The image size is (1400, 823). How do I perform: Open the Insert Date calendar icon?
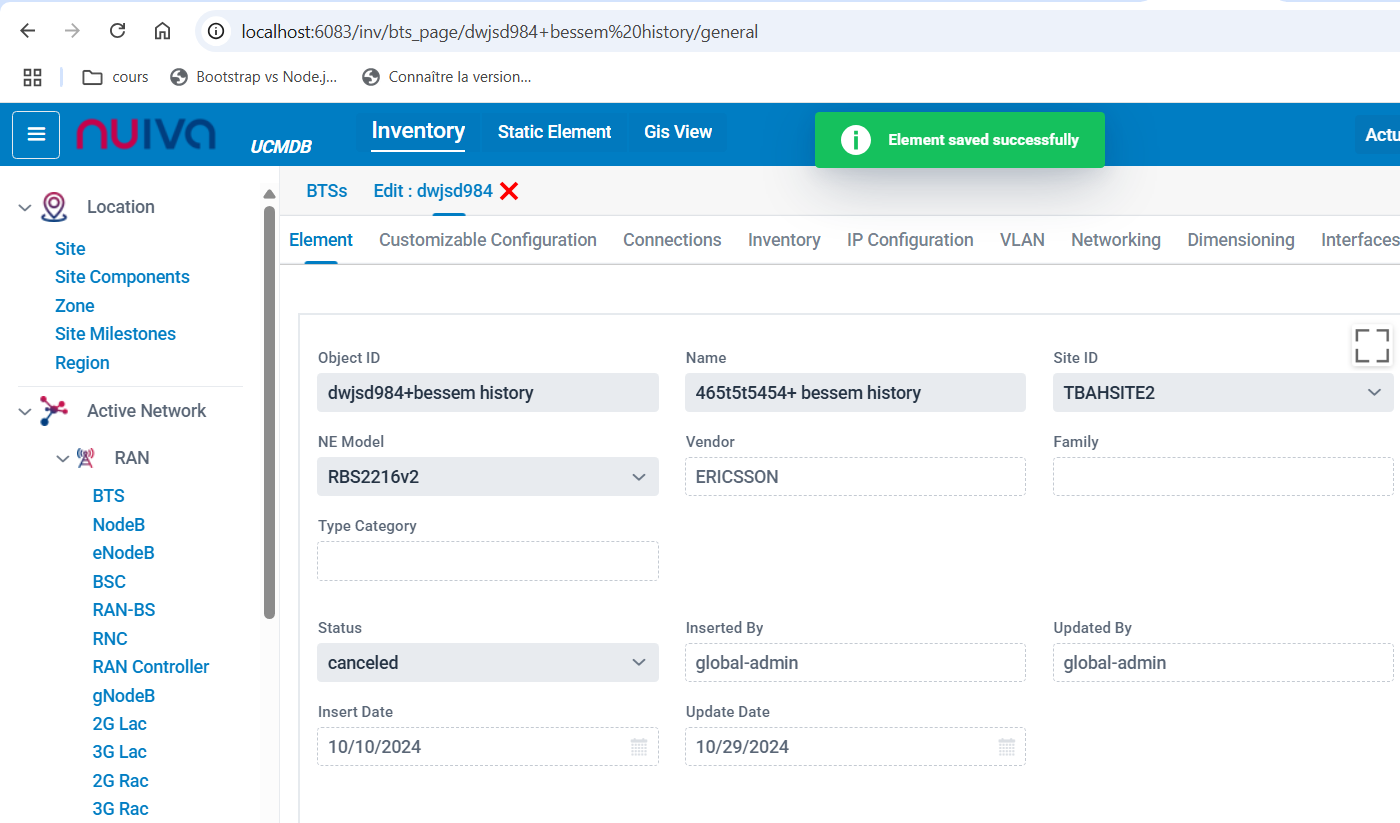pos(639,747)
